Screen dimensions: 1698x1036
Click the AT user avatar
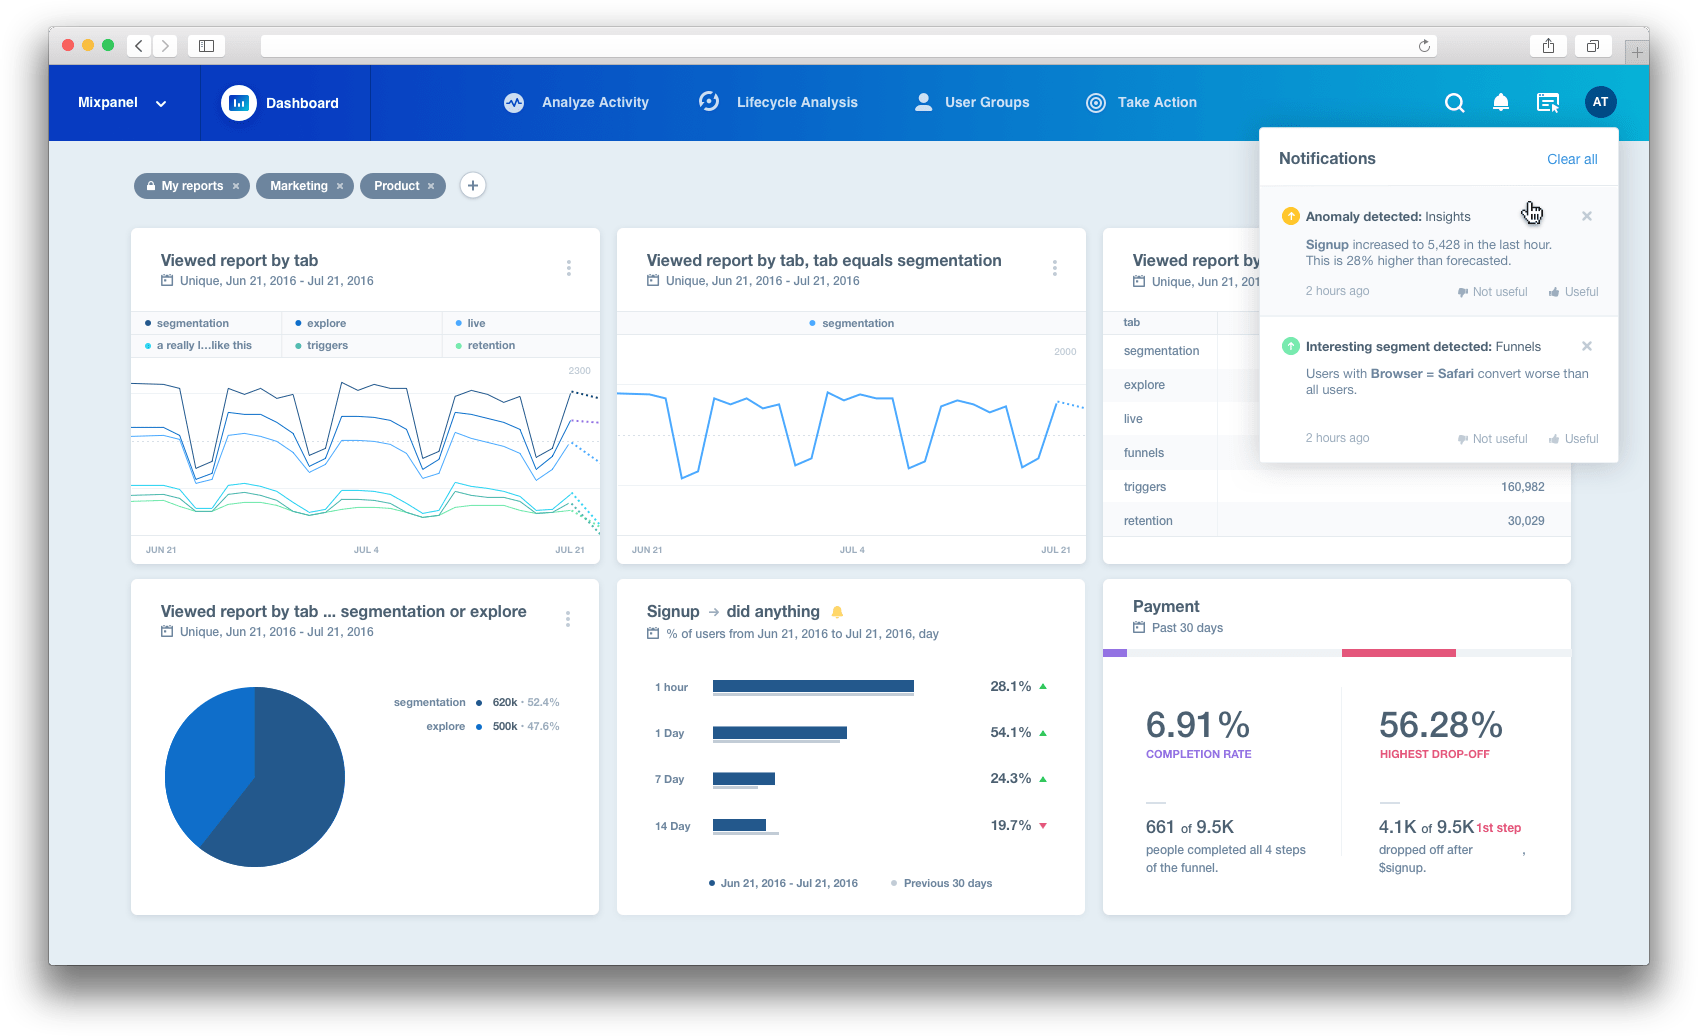click(1600, 102)
